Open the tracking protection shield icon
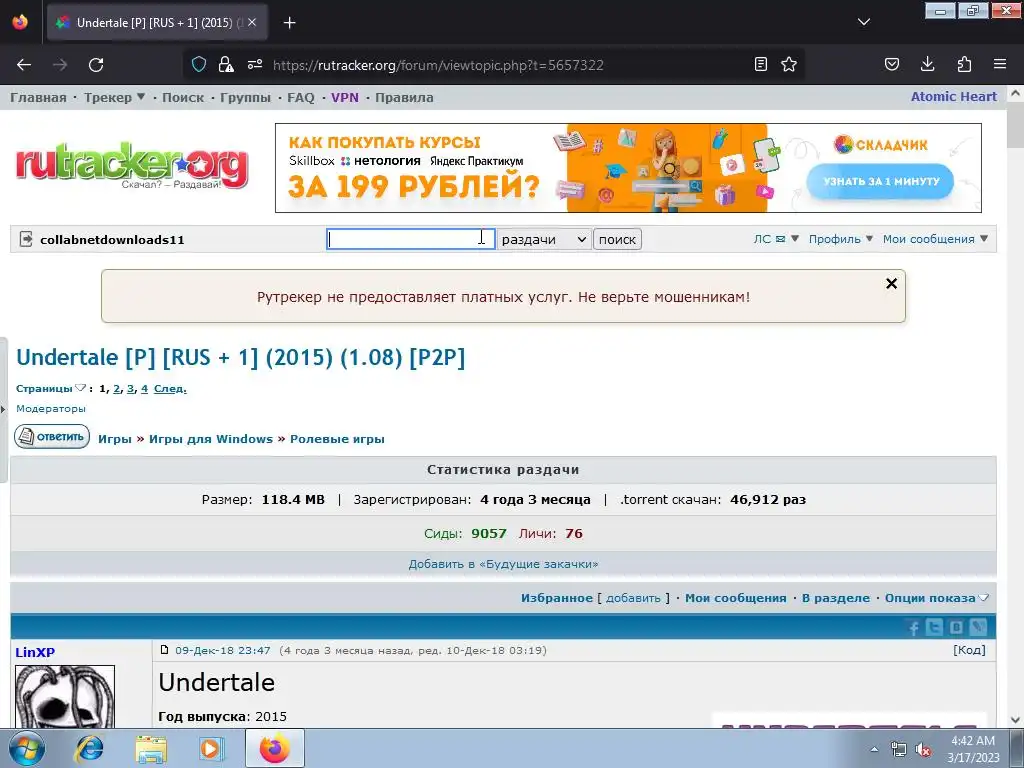The width and height of the screenshot is (1024, 768). [199, 64]
